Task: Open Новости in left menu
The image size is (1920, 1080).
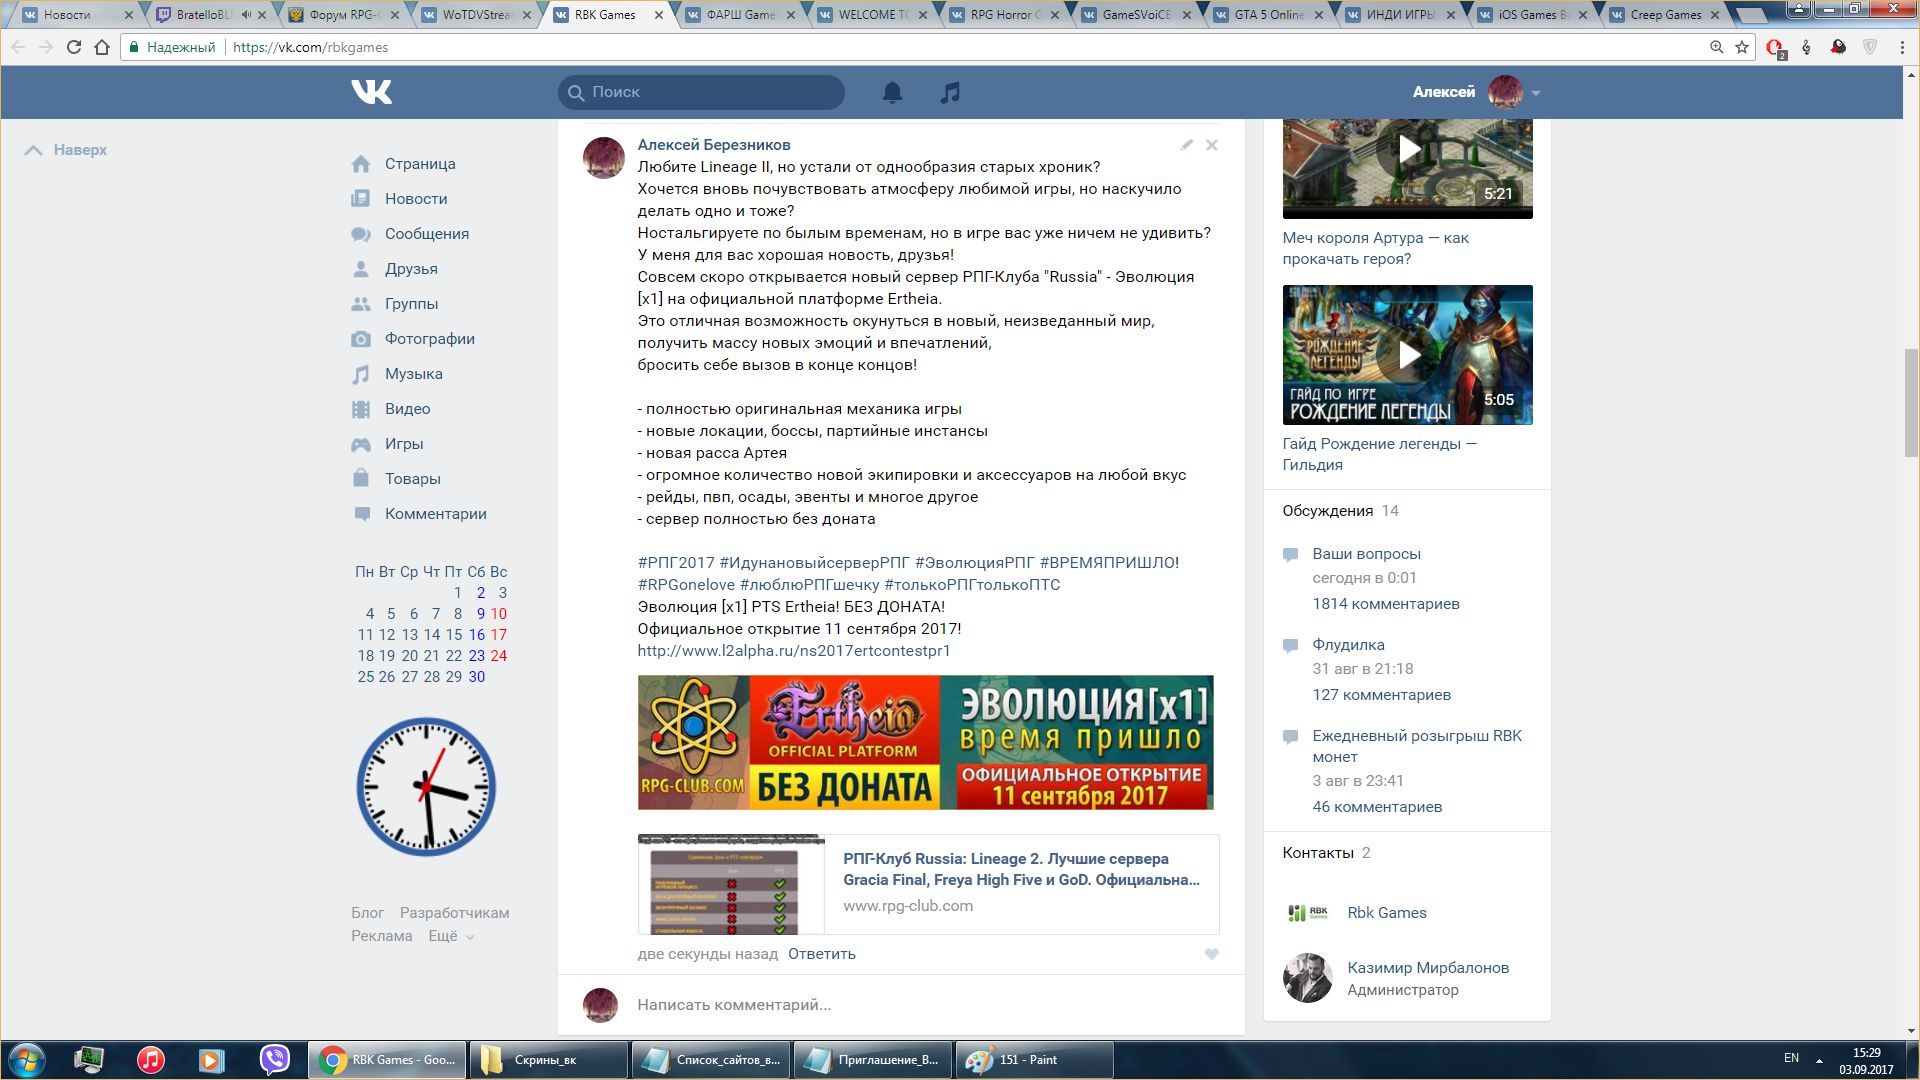Action: 416,199
